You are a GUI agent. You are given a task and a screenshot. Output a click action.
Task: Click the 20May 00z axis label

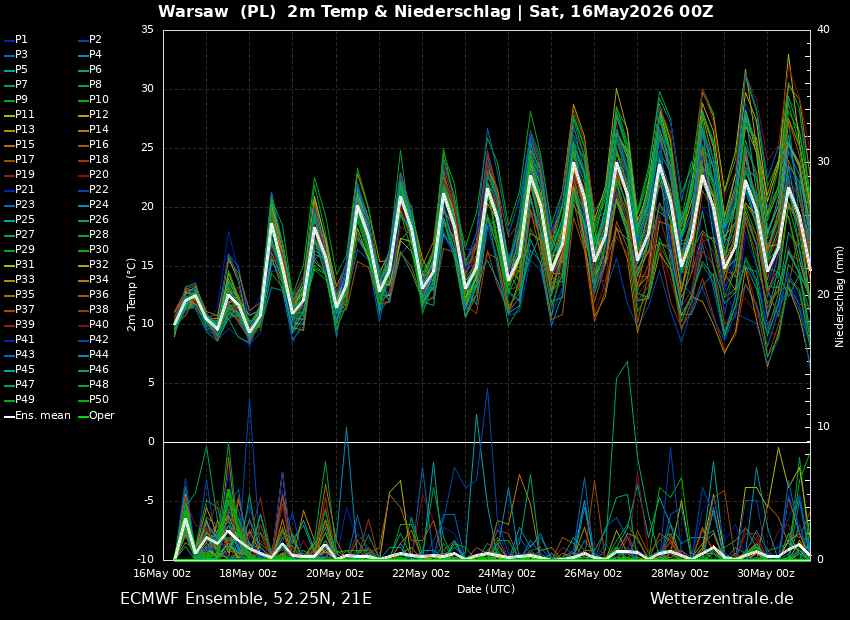click(332, 573)
